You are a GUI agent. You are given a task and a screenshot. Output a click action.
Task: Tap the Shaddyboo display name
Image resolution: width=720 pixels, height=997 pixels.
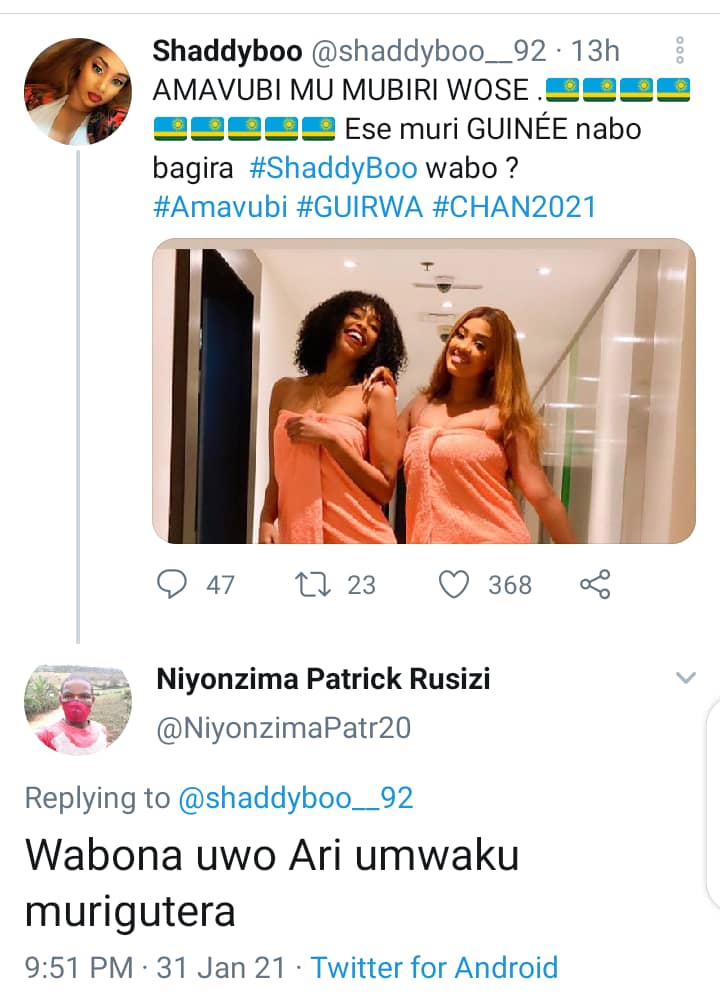click(220, 50)
